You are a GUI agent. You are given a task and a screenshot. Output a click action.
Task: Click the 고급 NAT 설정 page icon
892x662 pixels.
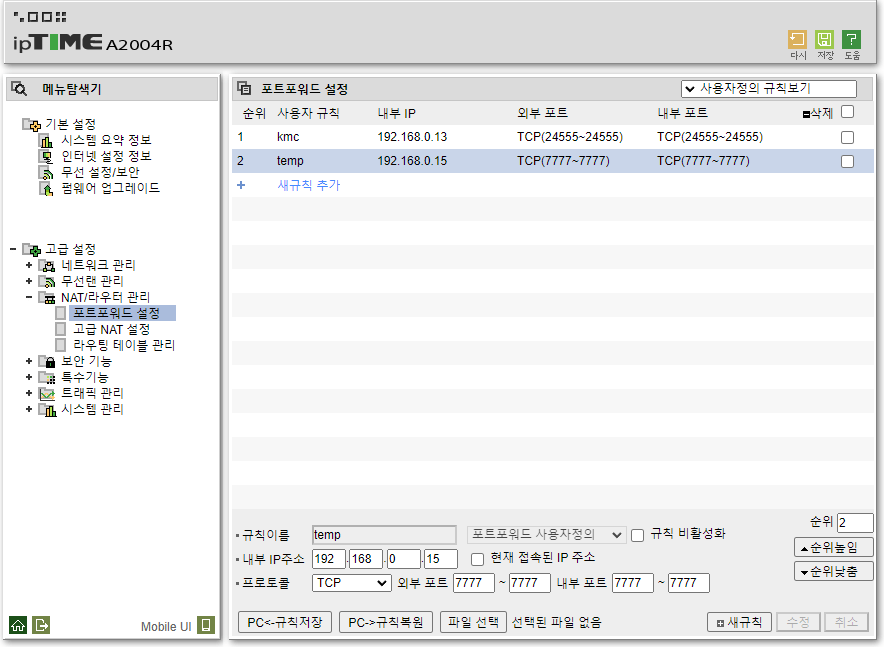pyautogui.click(x=61, y=329)
